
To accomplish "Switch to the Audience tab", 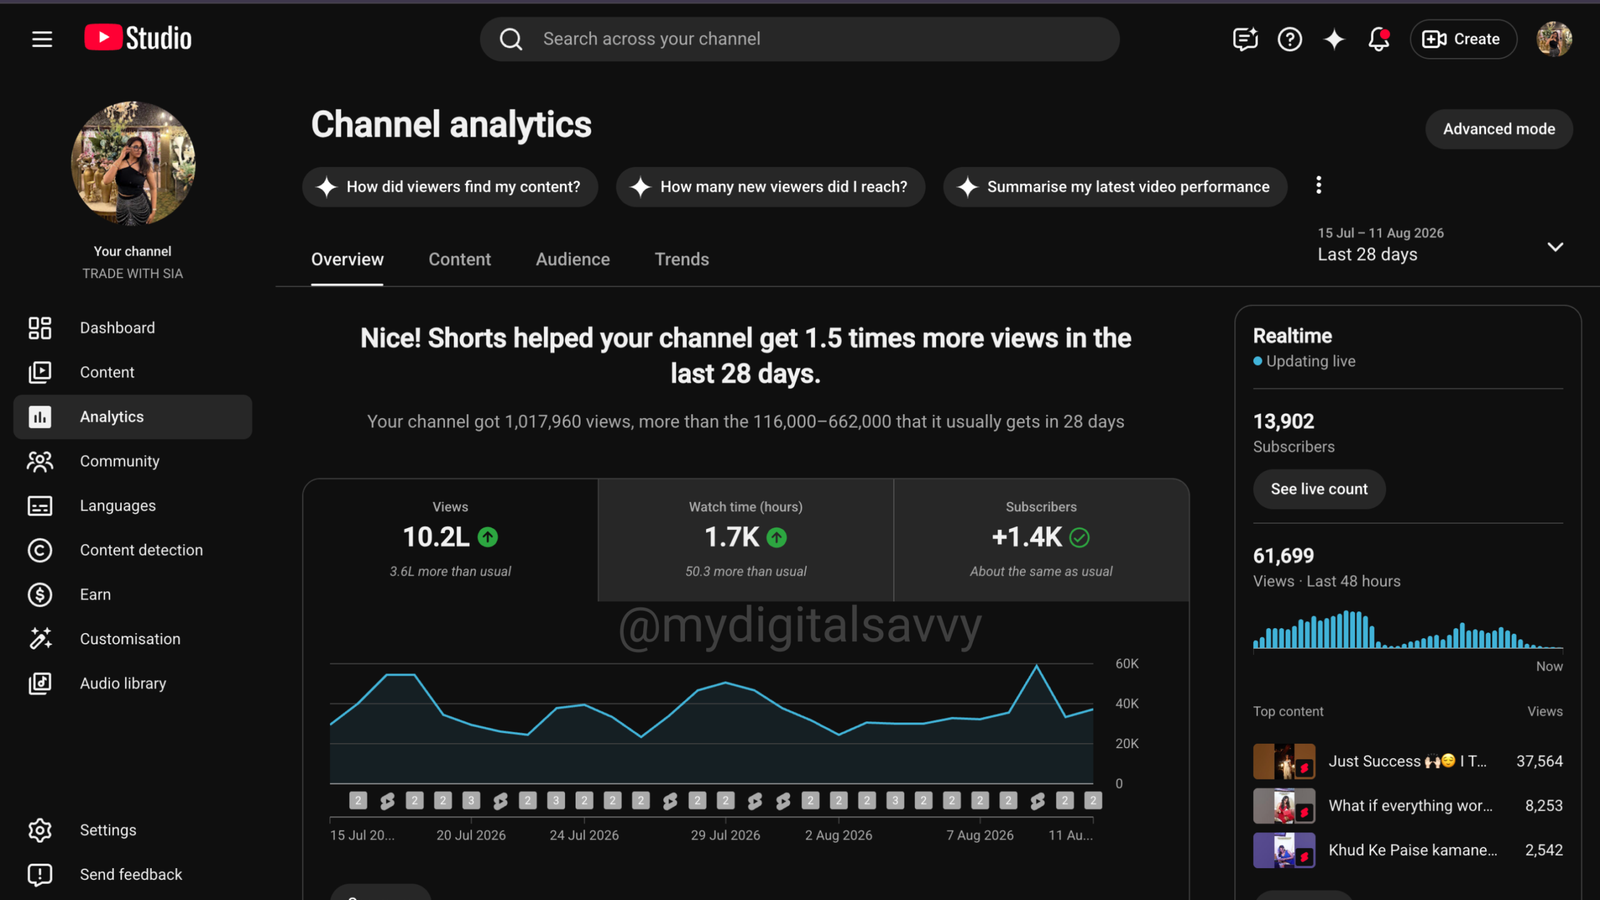I will pyautogui.click(x=573, y=259).
